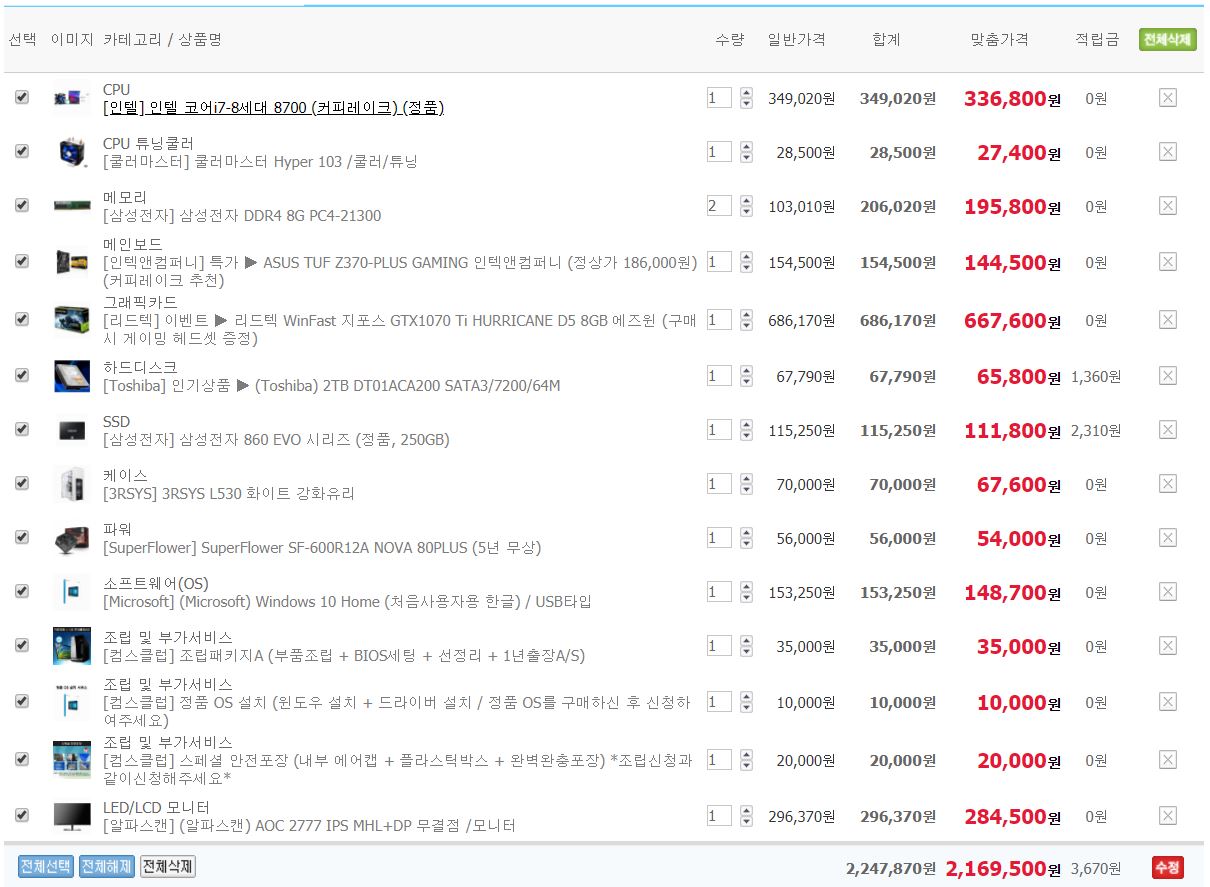Edit the quantity field for CPU 튜닝쿨러

(x=719, y=152)
